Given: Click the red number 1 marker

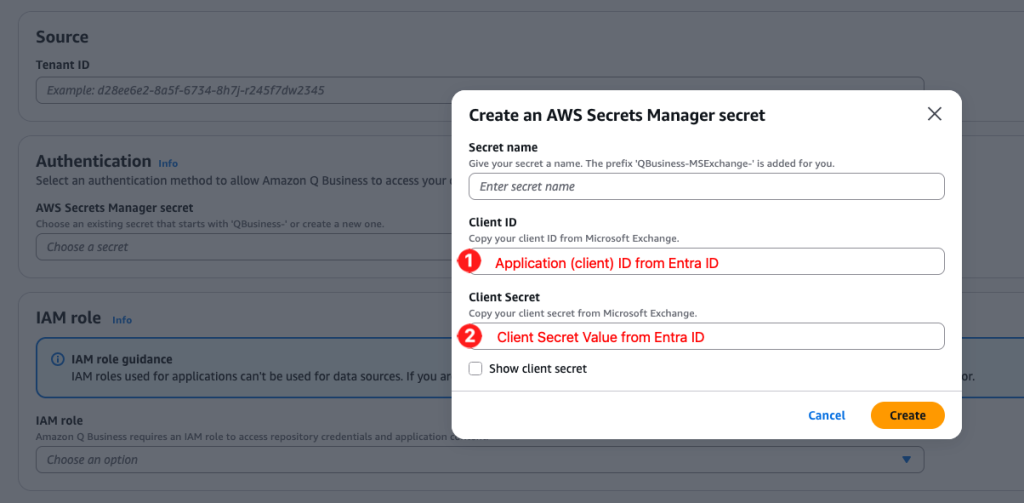Looking at the screenshot, I should [469, 262].
